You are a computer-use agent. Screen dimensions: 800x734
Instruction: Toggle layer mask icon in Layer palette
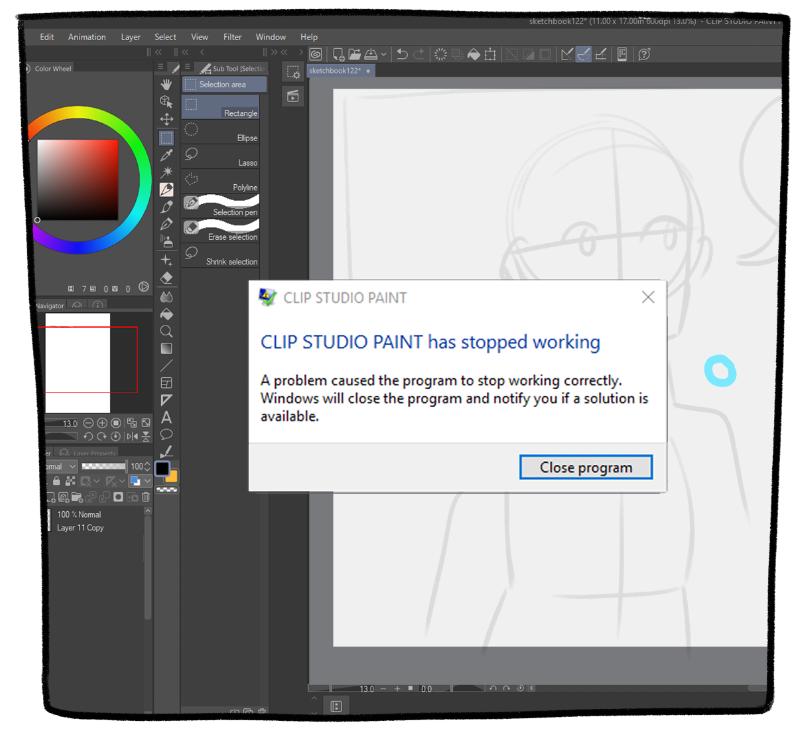click(118, 497)
